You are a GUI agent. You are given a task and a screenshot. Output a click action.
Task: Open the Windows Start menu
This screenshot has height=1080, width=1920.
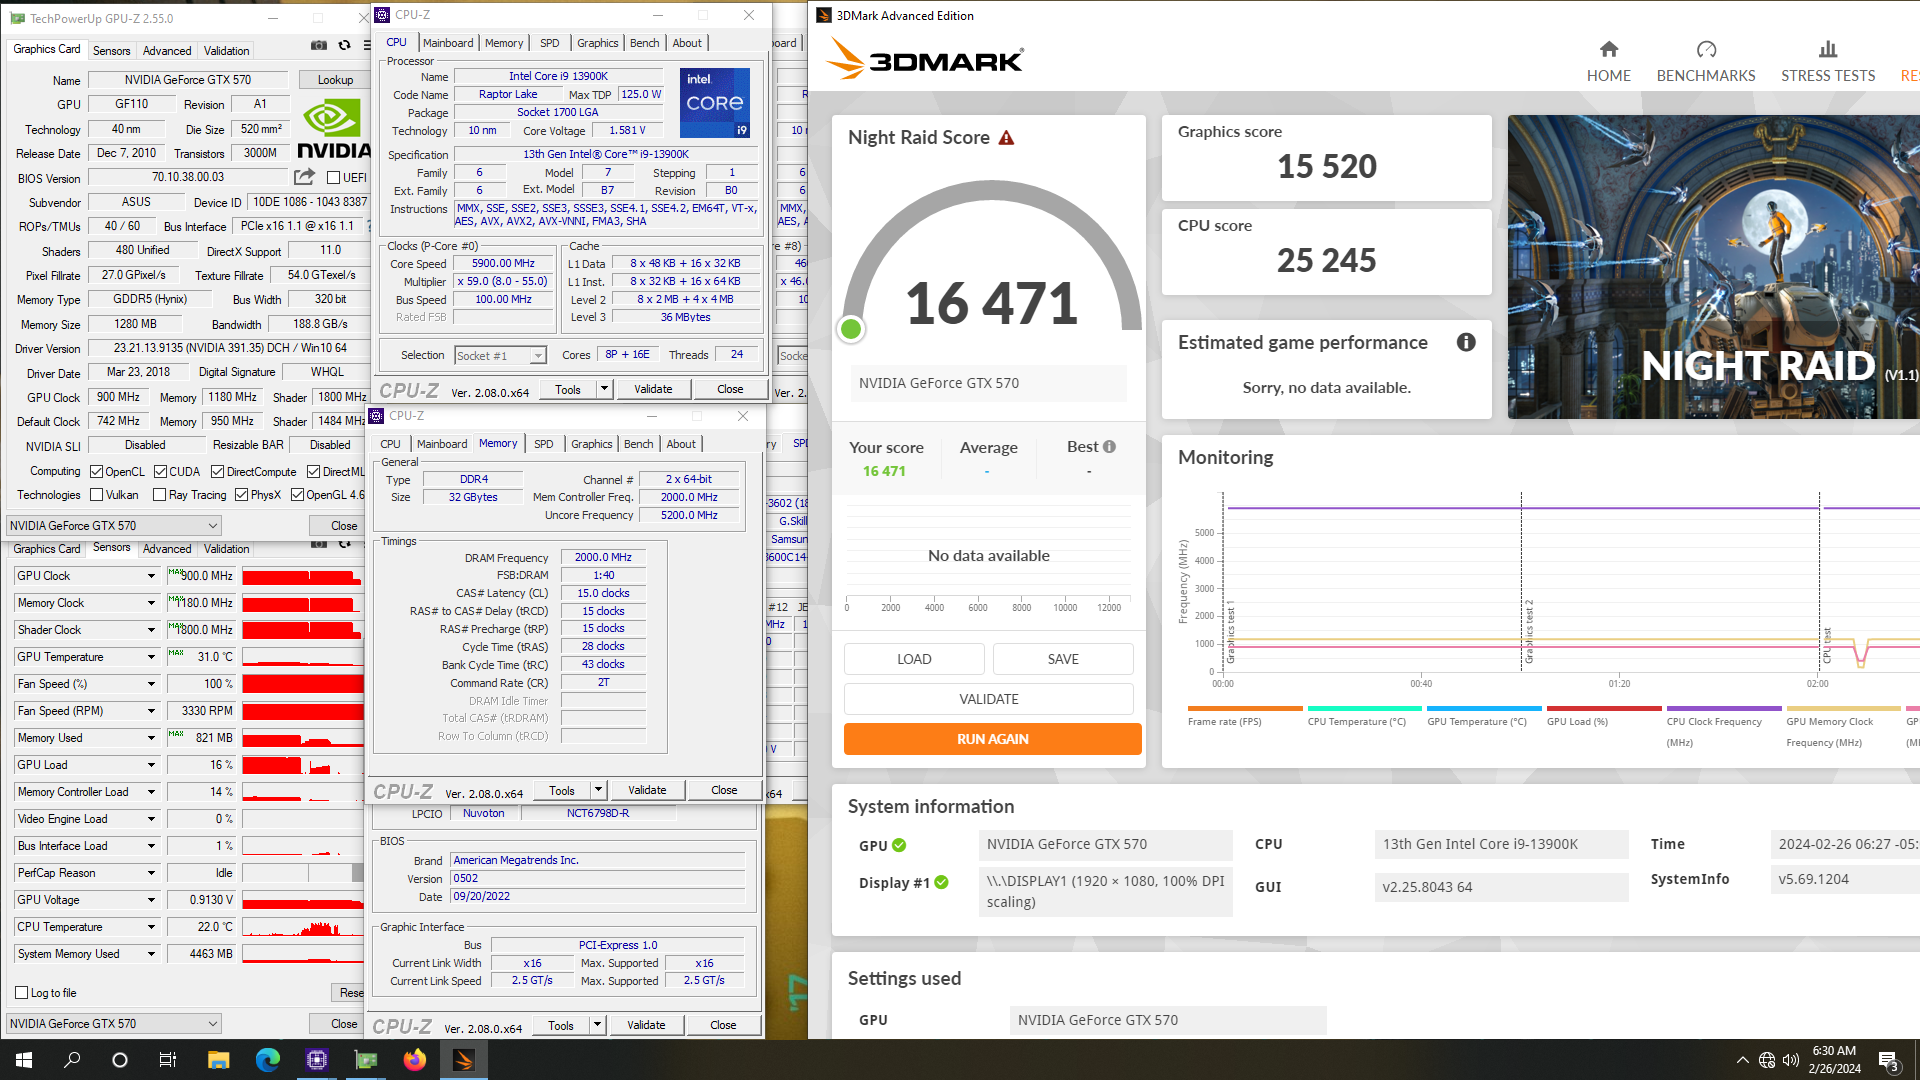pos(24,1060)
